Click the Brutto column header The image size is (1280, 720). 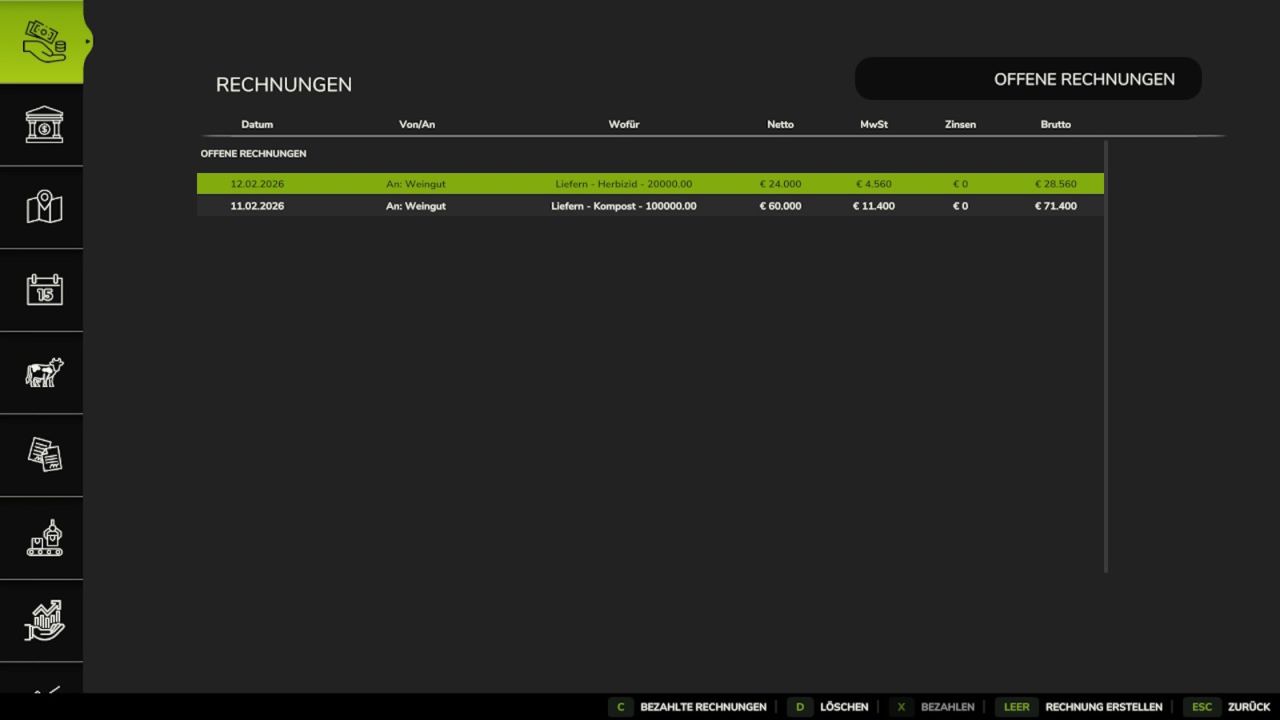pyautogui.click(x=1056, y=124)
